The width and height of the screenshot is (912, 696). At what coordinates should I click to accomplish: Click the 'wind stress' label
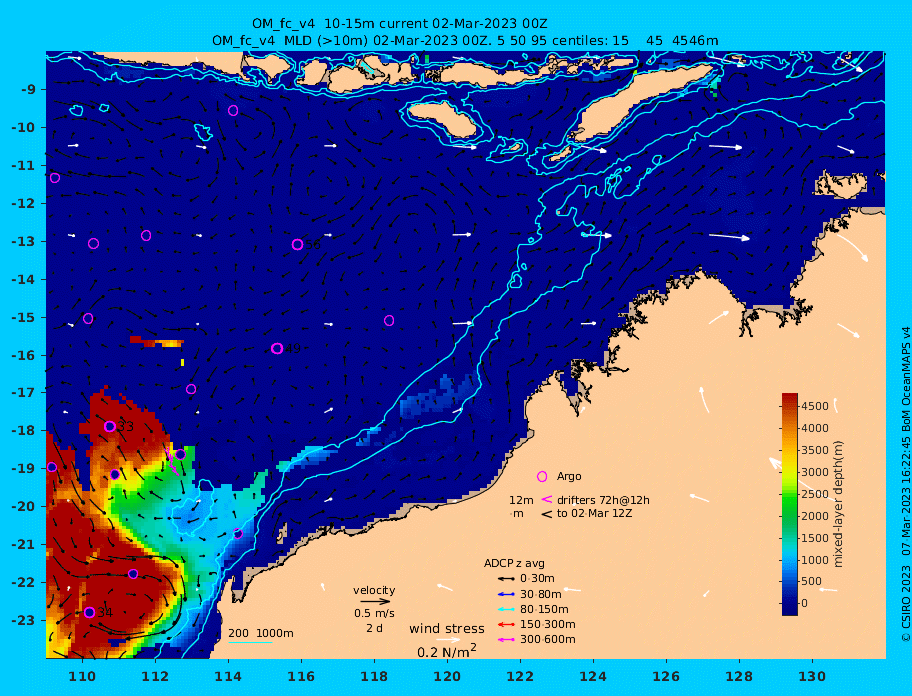click(x=447, y=629)
